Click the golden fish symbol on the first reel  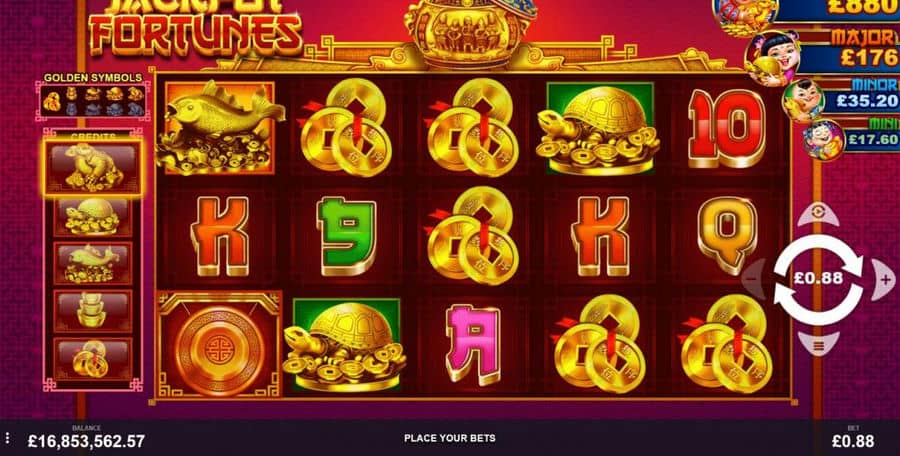coord(220,127)
